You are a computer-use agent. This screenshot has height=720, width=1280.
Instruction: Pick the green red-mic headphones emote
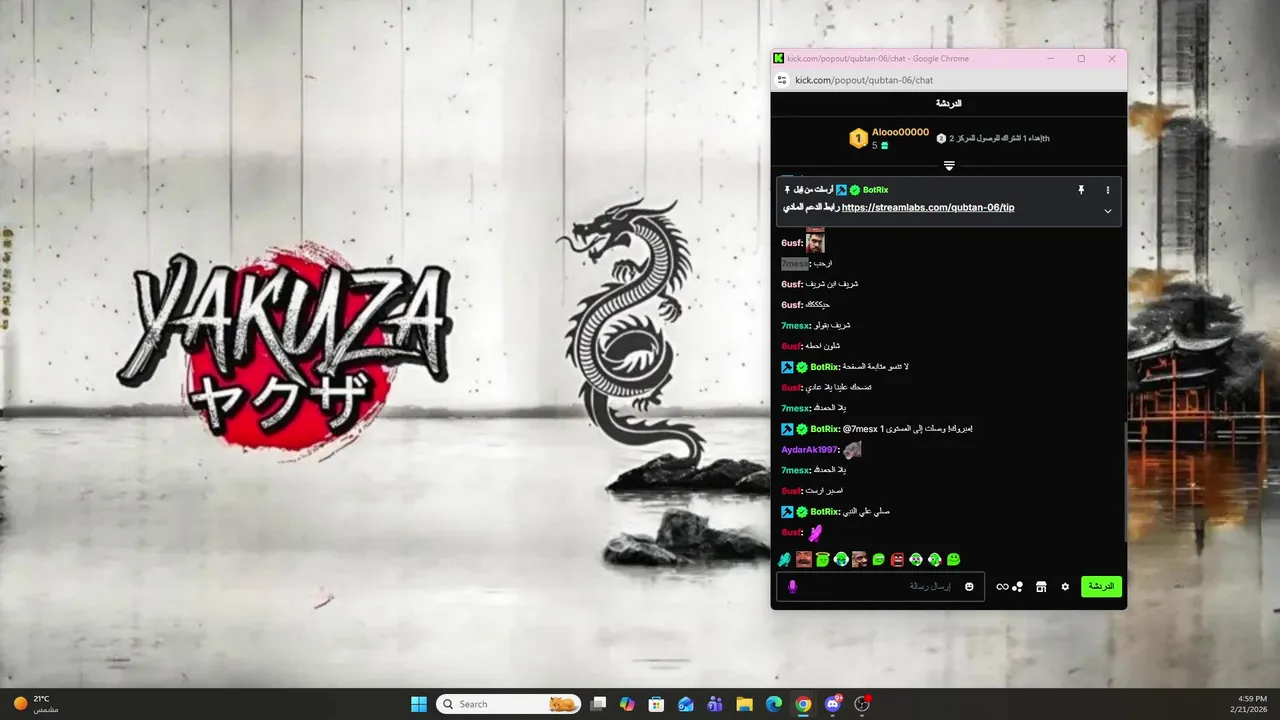[934, 560]
